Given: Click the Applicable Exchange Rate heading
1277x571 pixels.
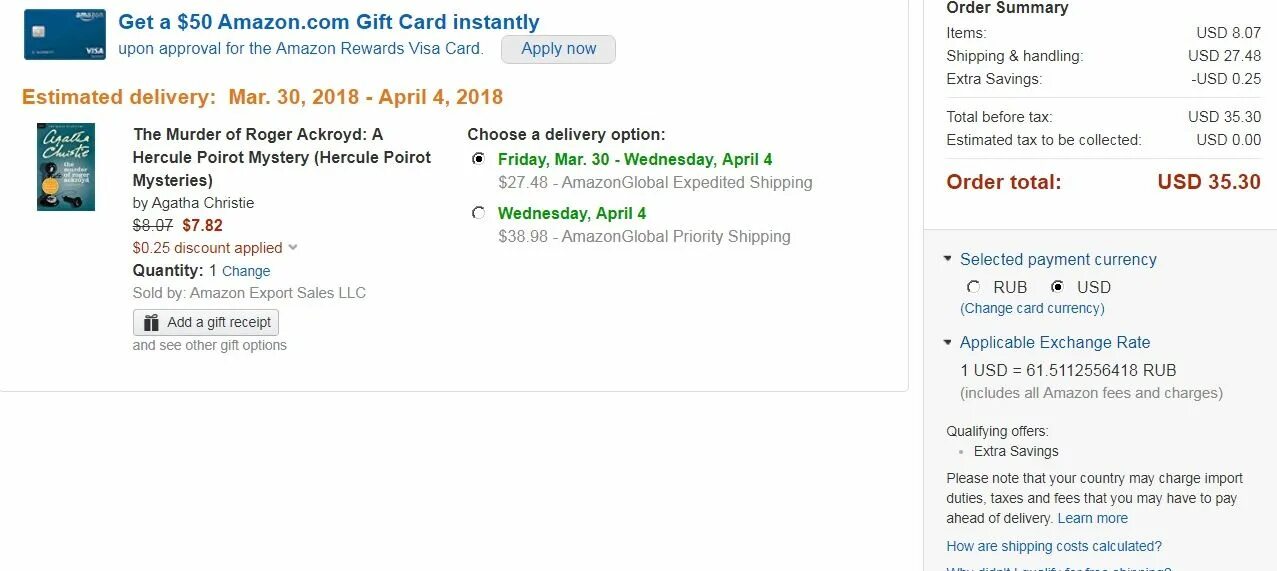Looking at the screenshot, I should [1055, 342].
